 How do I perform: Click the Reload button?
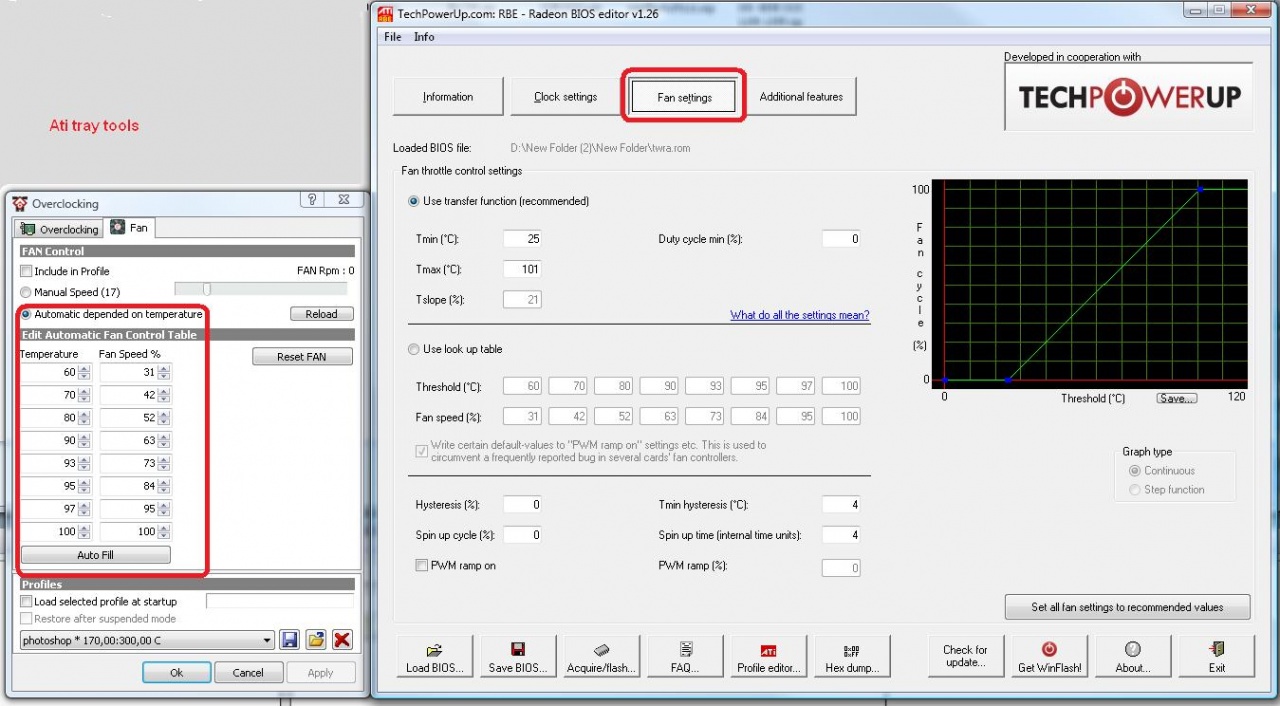click(x=321, y=314)
